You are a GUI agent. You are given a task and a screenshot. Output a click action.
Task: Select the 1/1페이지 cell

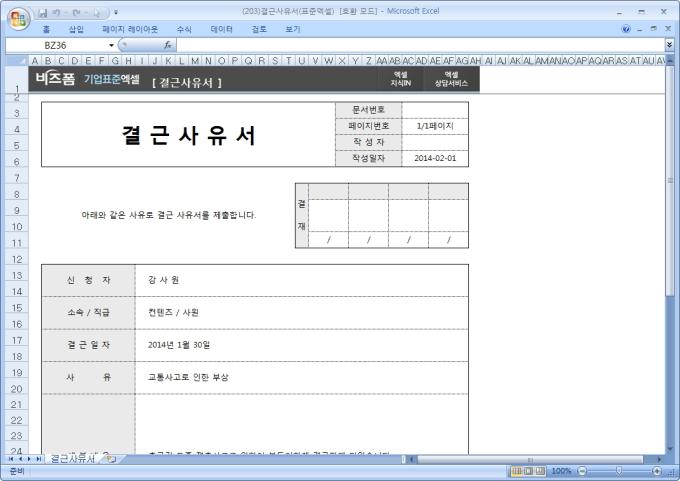[435, 126]
